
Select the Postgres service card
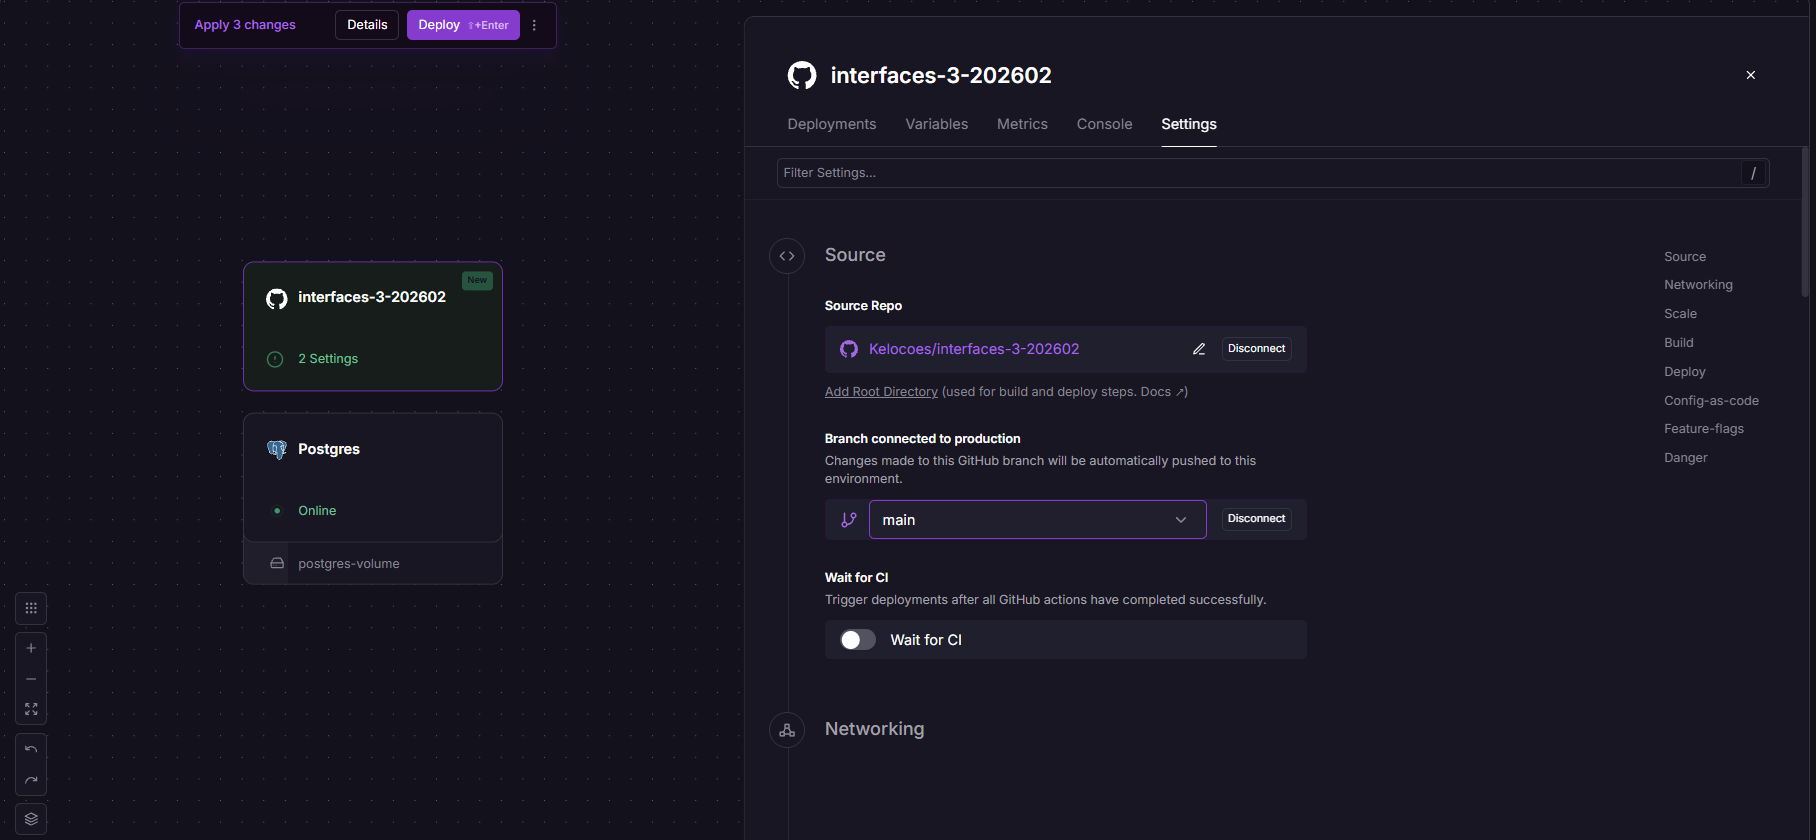(373, 478)
